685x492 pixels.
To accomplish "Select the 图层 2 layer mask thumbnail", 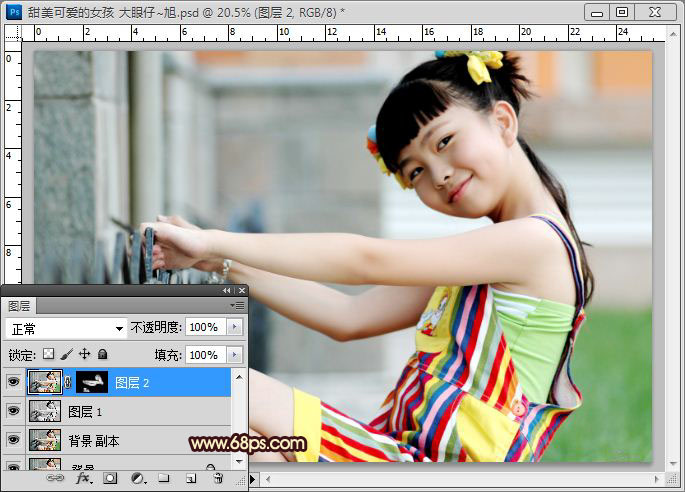I will tap(92, 382).
